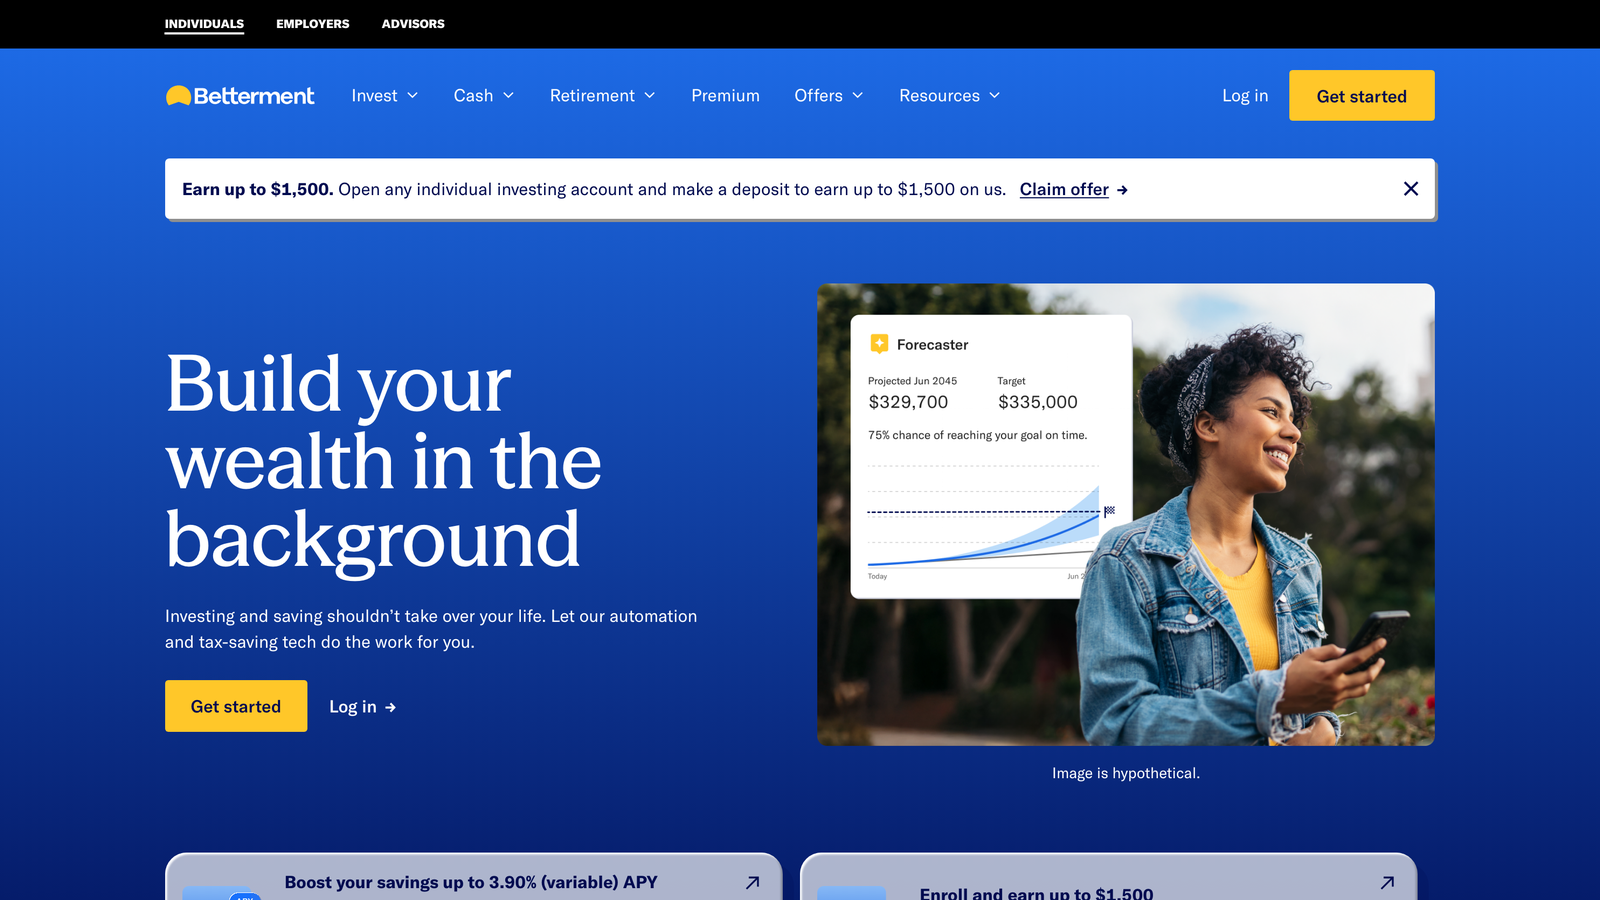Click the Betterment logo
The width and height of the screenshot is (1600, 900).
click(x=240, y=96)
